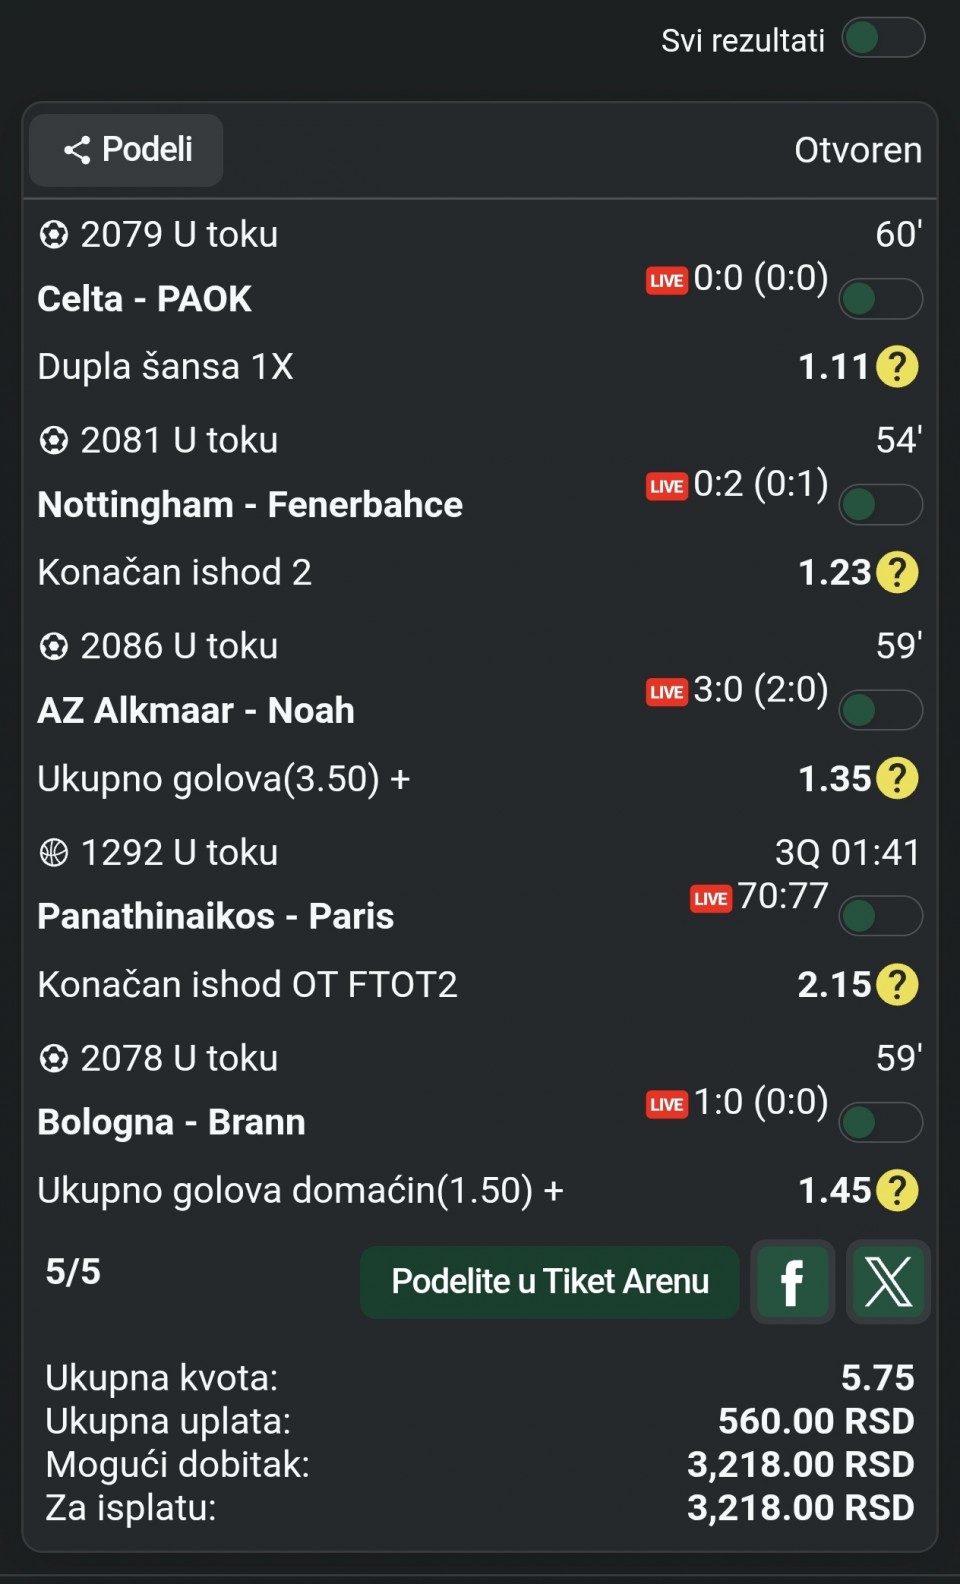960x1584 pixels.
Task: Click question mark beside Bologna 1.45 odds
Action: tap(897, 1191)
